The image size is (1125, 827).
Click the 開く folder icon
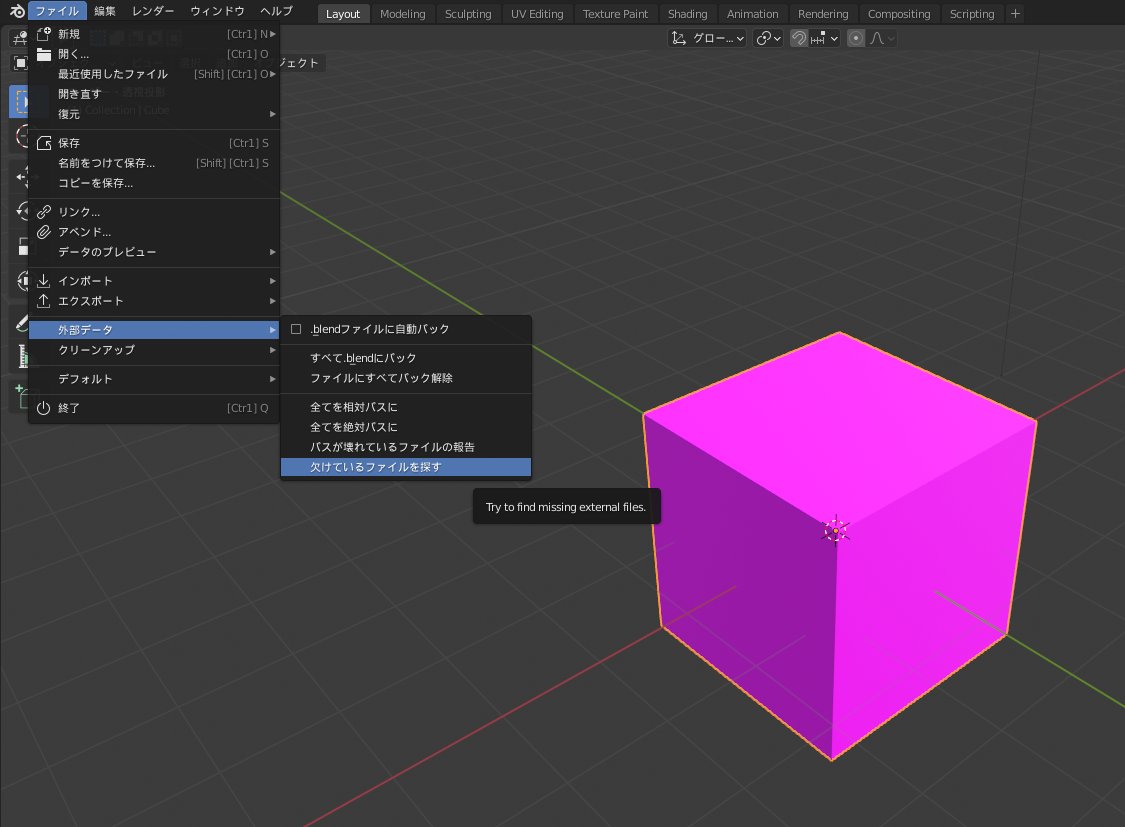(x=44, y=54)
